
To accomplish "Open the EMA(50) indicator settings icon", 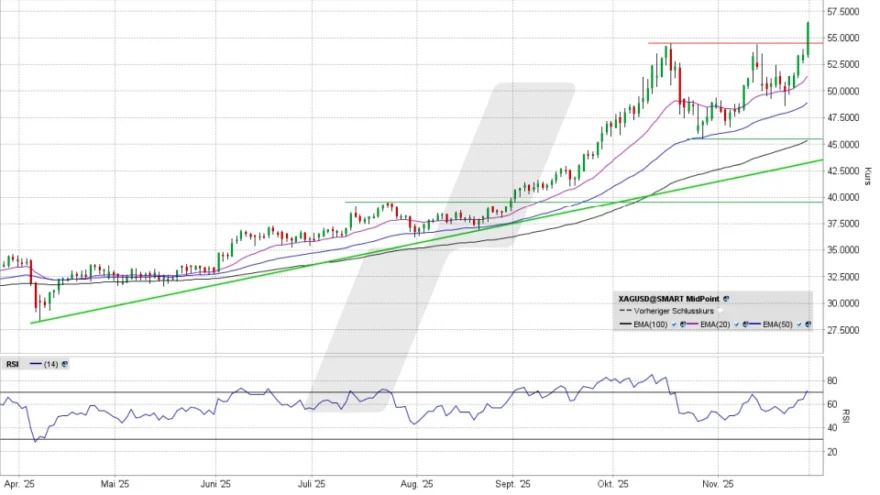I will pos(808,324).
